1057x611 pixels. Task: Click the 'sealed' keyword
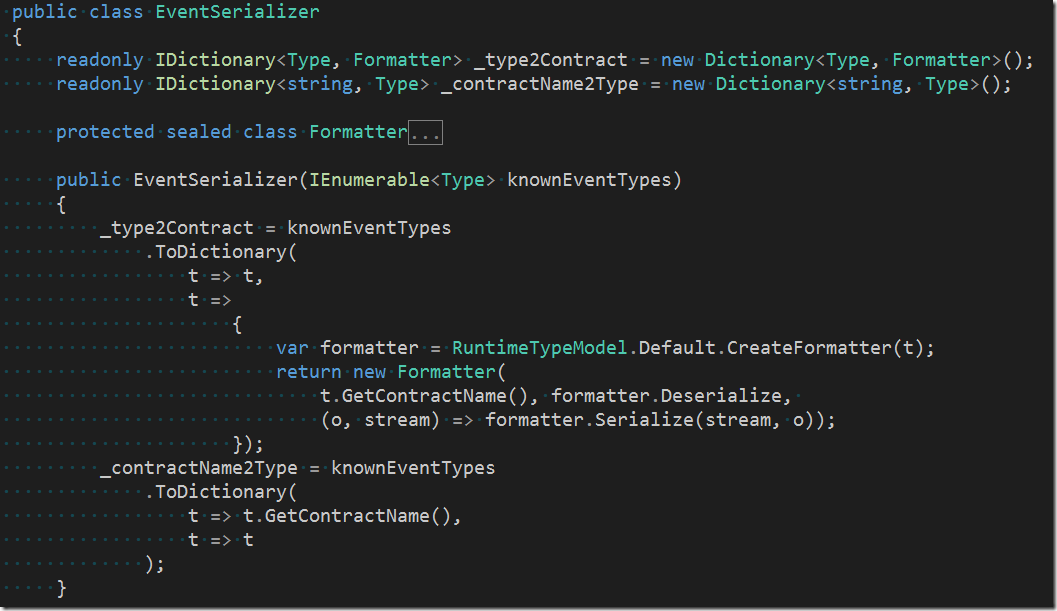(199, 132)
